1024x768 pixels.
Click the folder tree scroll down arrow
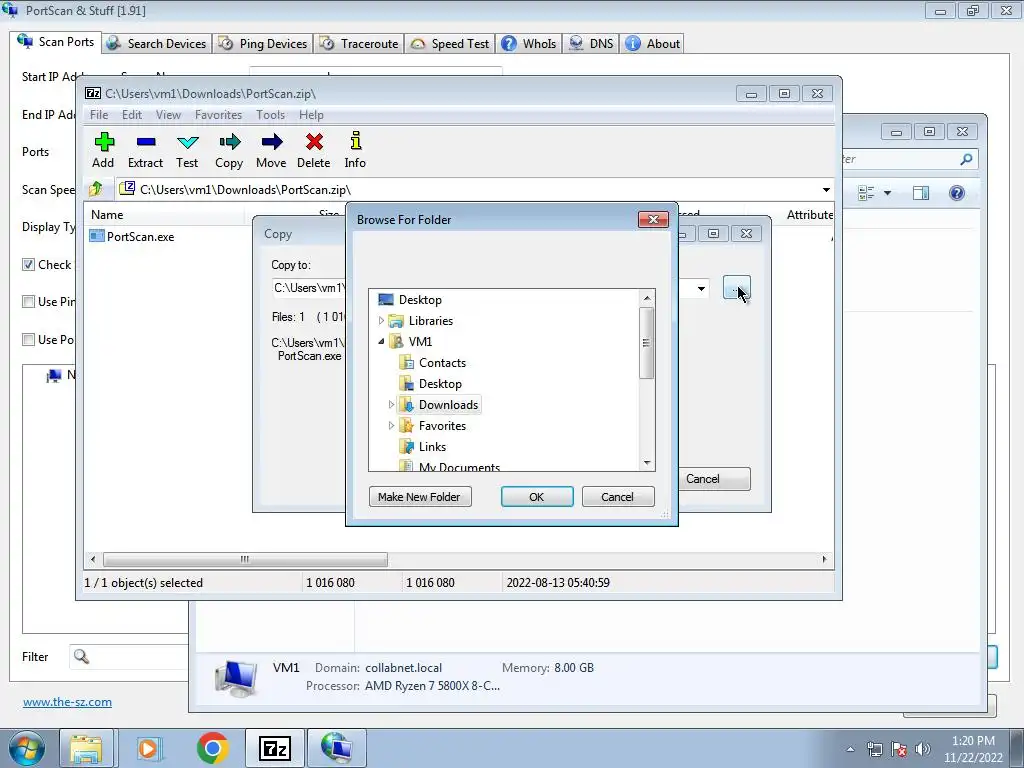click(647, 462)
